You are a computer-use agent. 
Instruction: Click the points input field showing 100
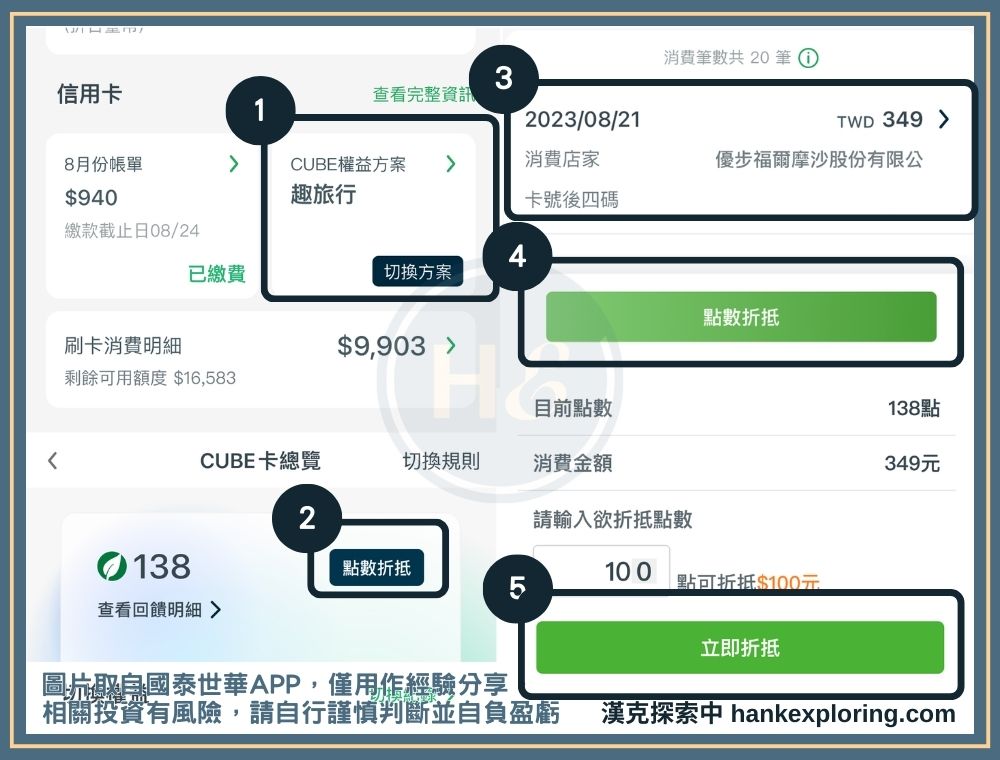tap(601, 569)
